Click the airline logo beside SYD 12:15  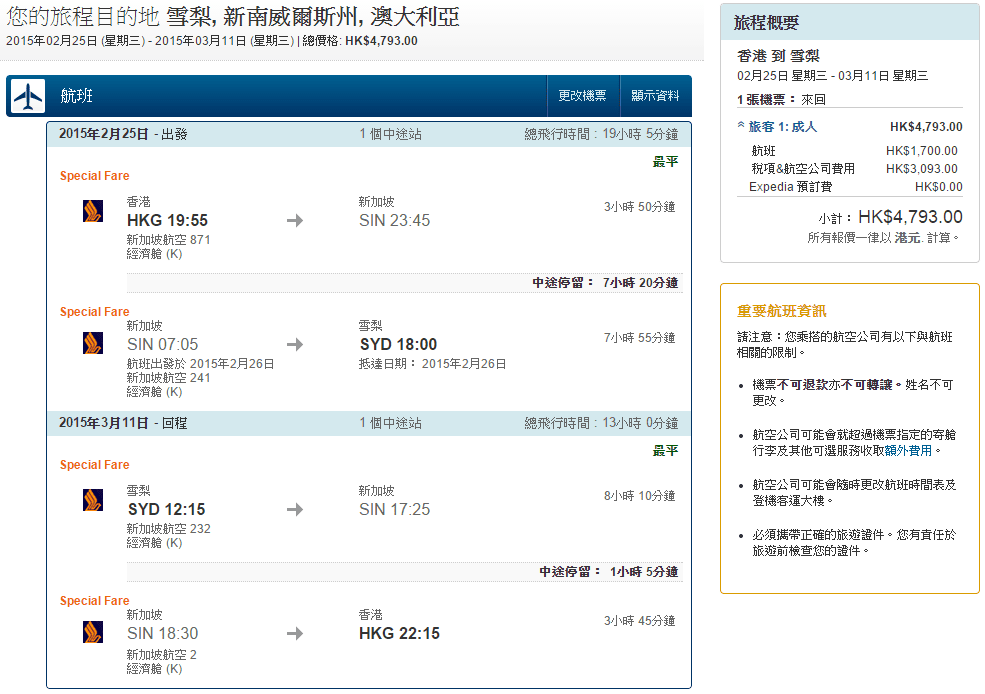[93, 500]
